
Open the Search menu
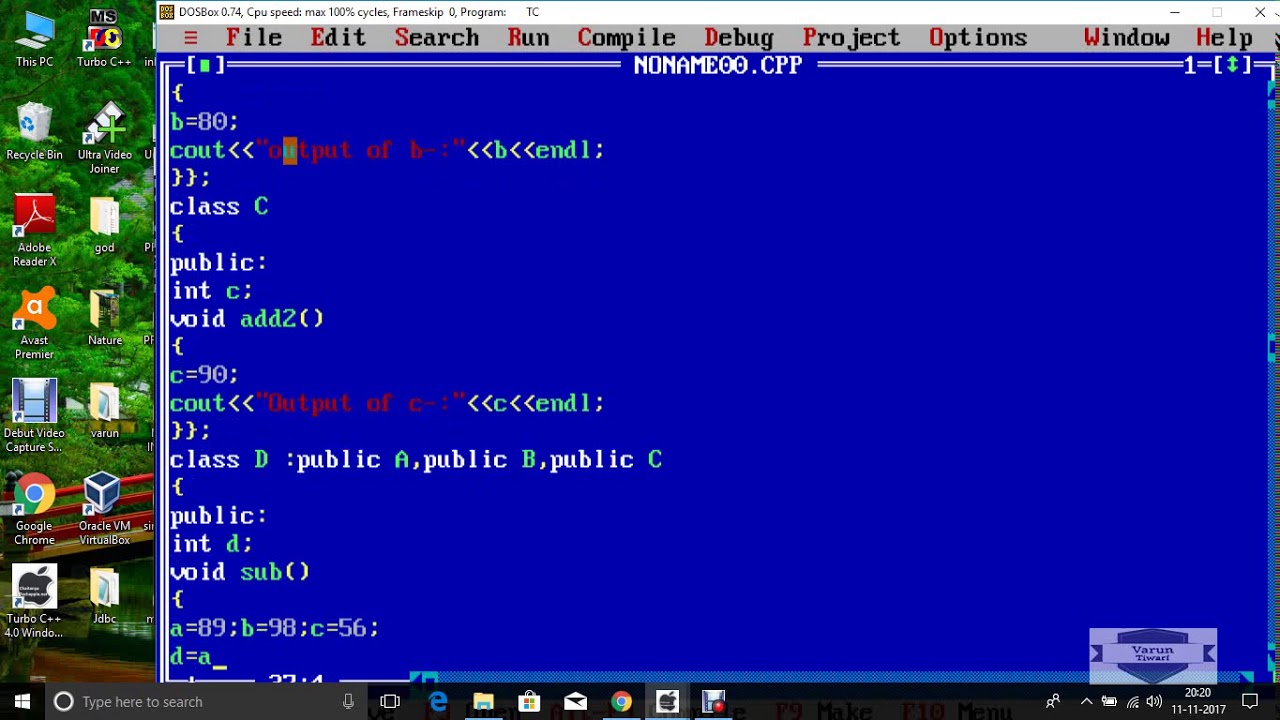437,38
